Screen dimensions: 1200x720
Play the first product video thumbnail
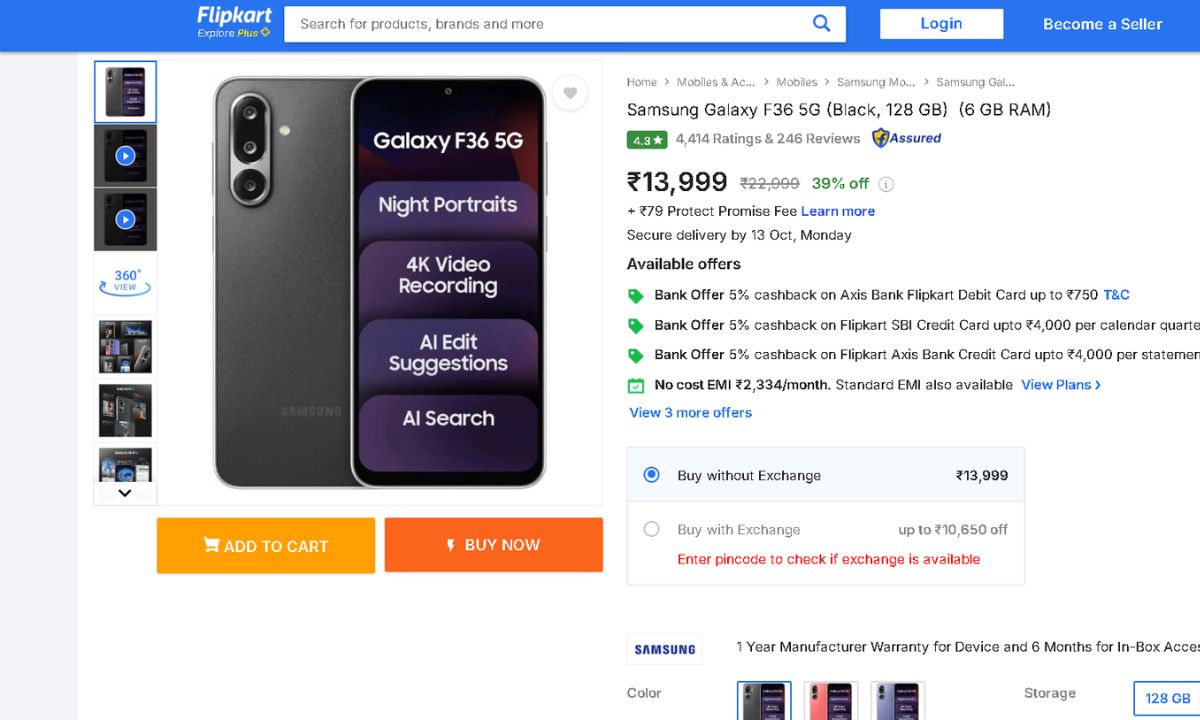click(125, 156)
